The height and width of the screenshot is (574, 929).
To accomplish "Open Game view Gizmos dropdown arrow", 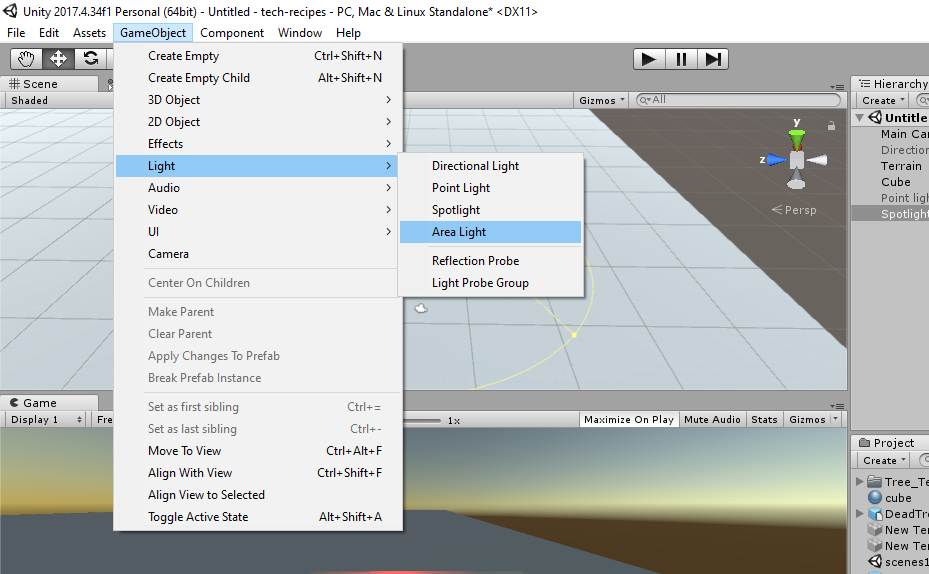I will [835, 419].
